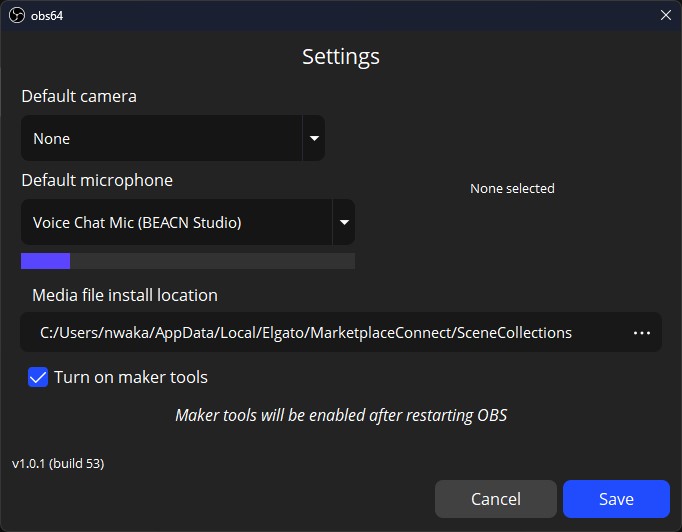Click the Default camera dropdown arrow
Screen dimensions: 682x532
tap(314, 138)
